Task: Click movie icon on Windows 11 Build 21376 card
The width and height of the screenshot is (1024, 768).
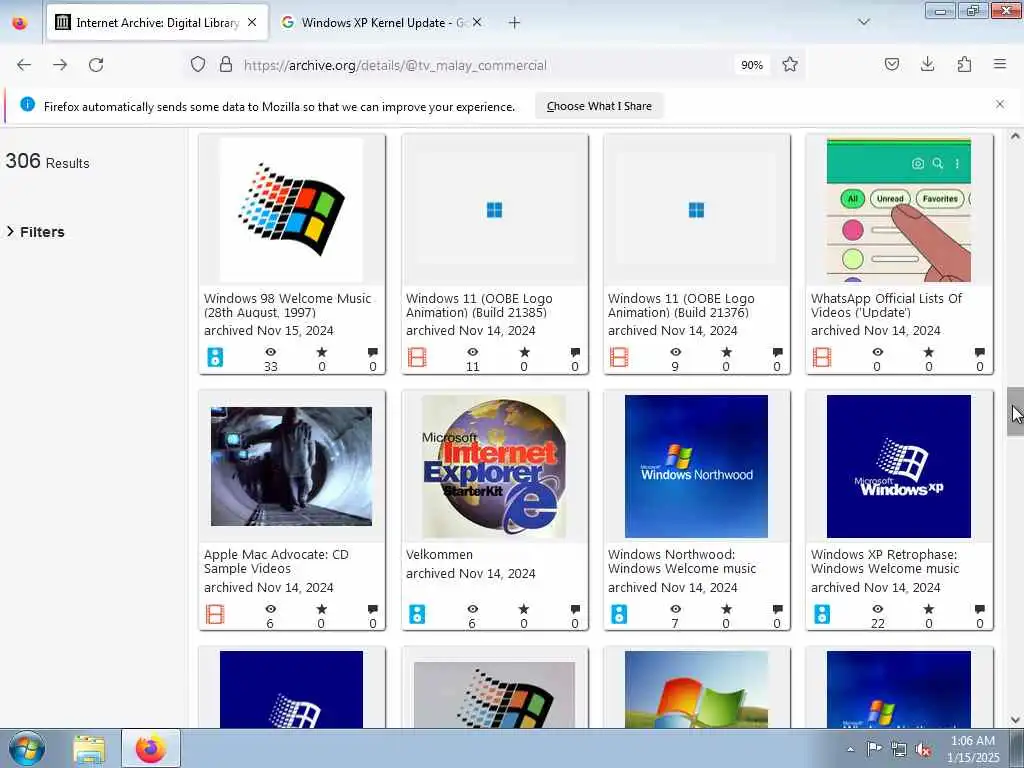Action: 619,357
